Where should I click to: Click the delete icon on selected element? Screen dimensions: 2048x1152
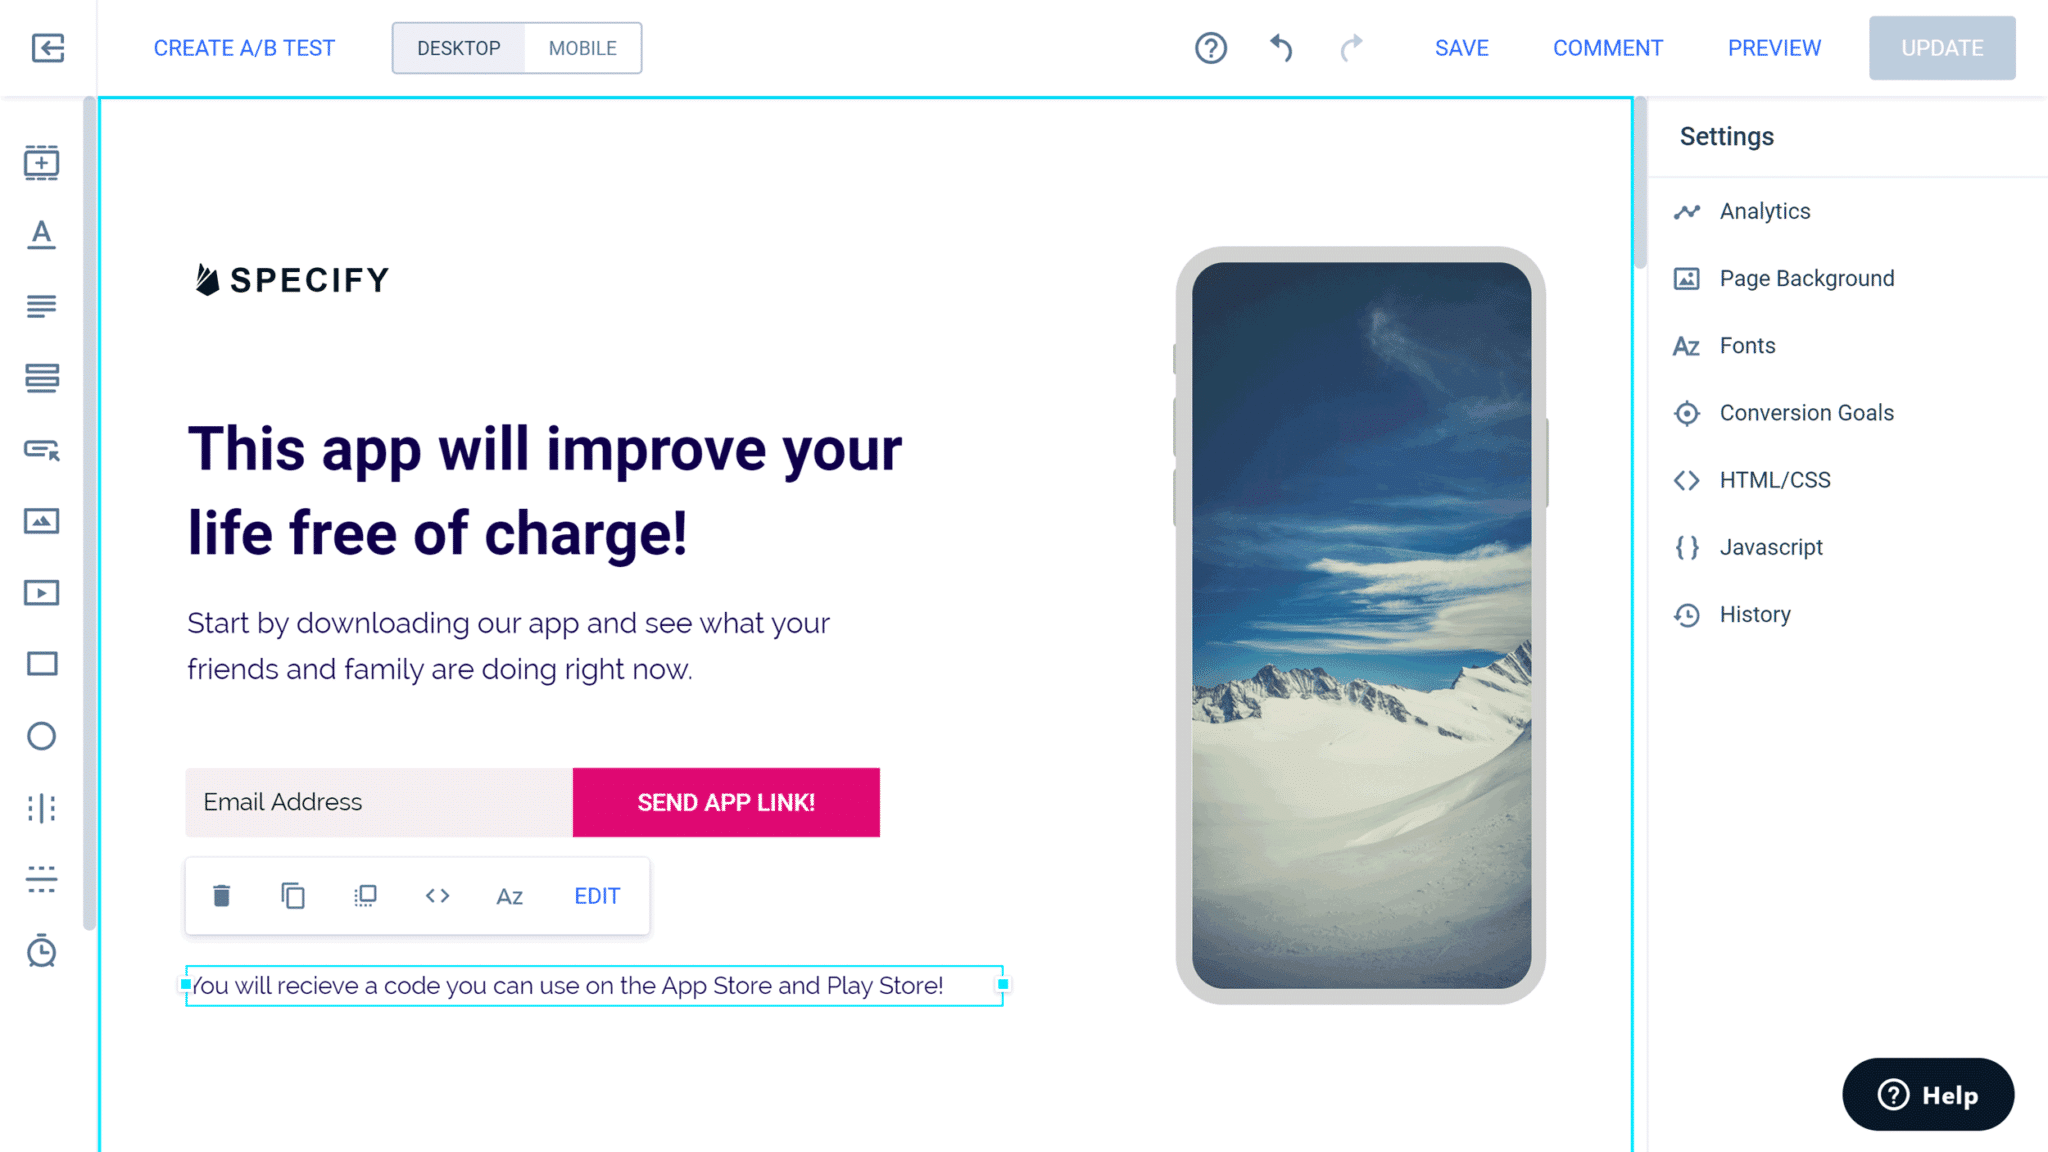click(x=221, y=895)
